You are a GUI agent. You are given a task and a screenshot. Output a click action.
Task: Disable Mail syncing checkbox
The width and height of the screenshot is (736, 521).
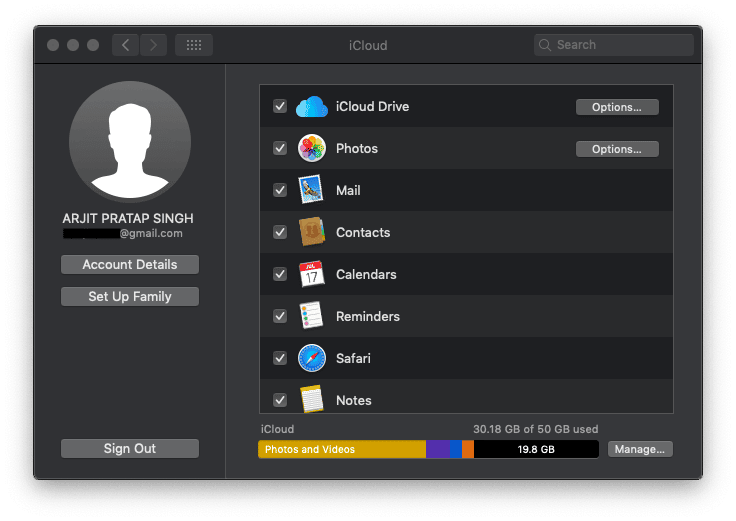(280, 190)
